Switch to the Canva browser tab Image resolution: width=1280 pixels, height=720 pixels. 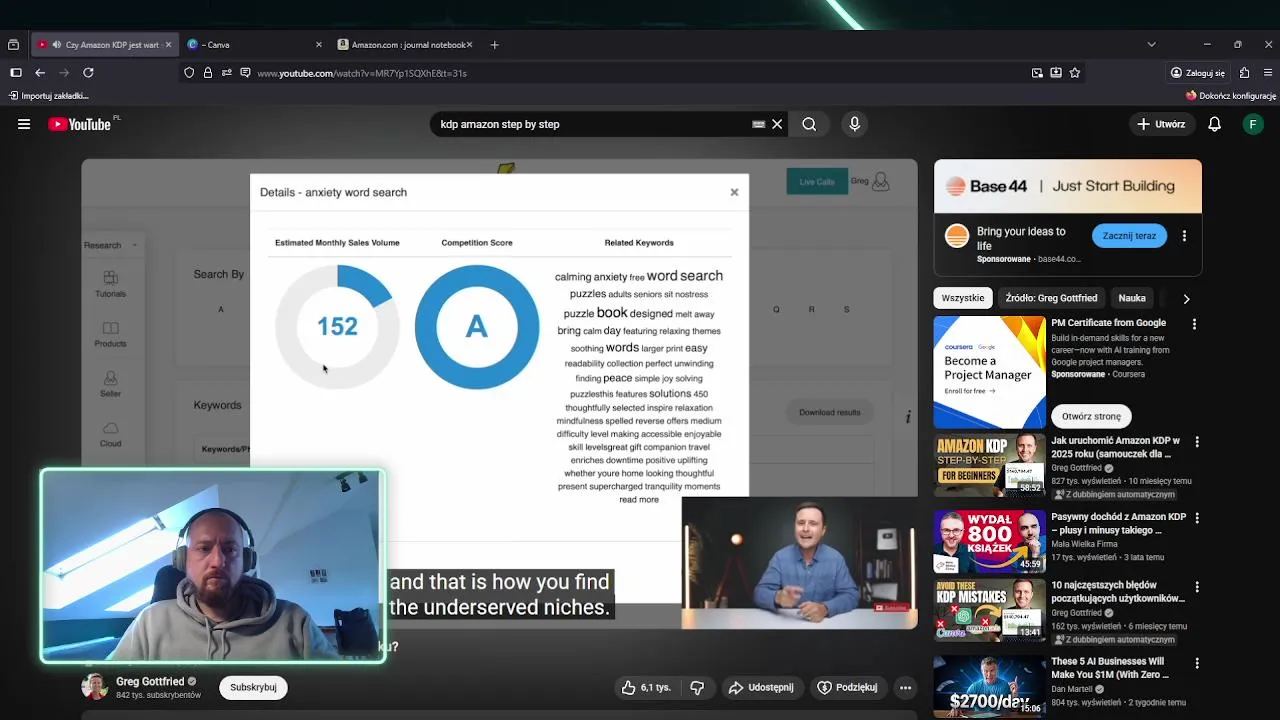pyautogui.click(x=255, y=45)
